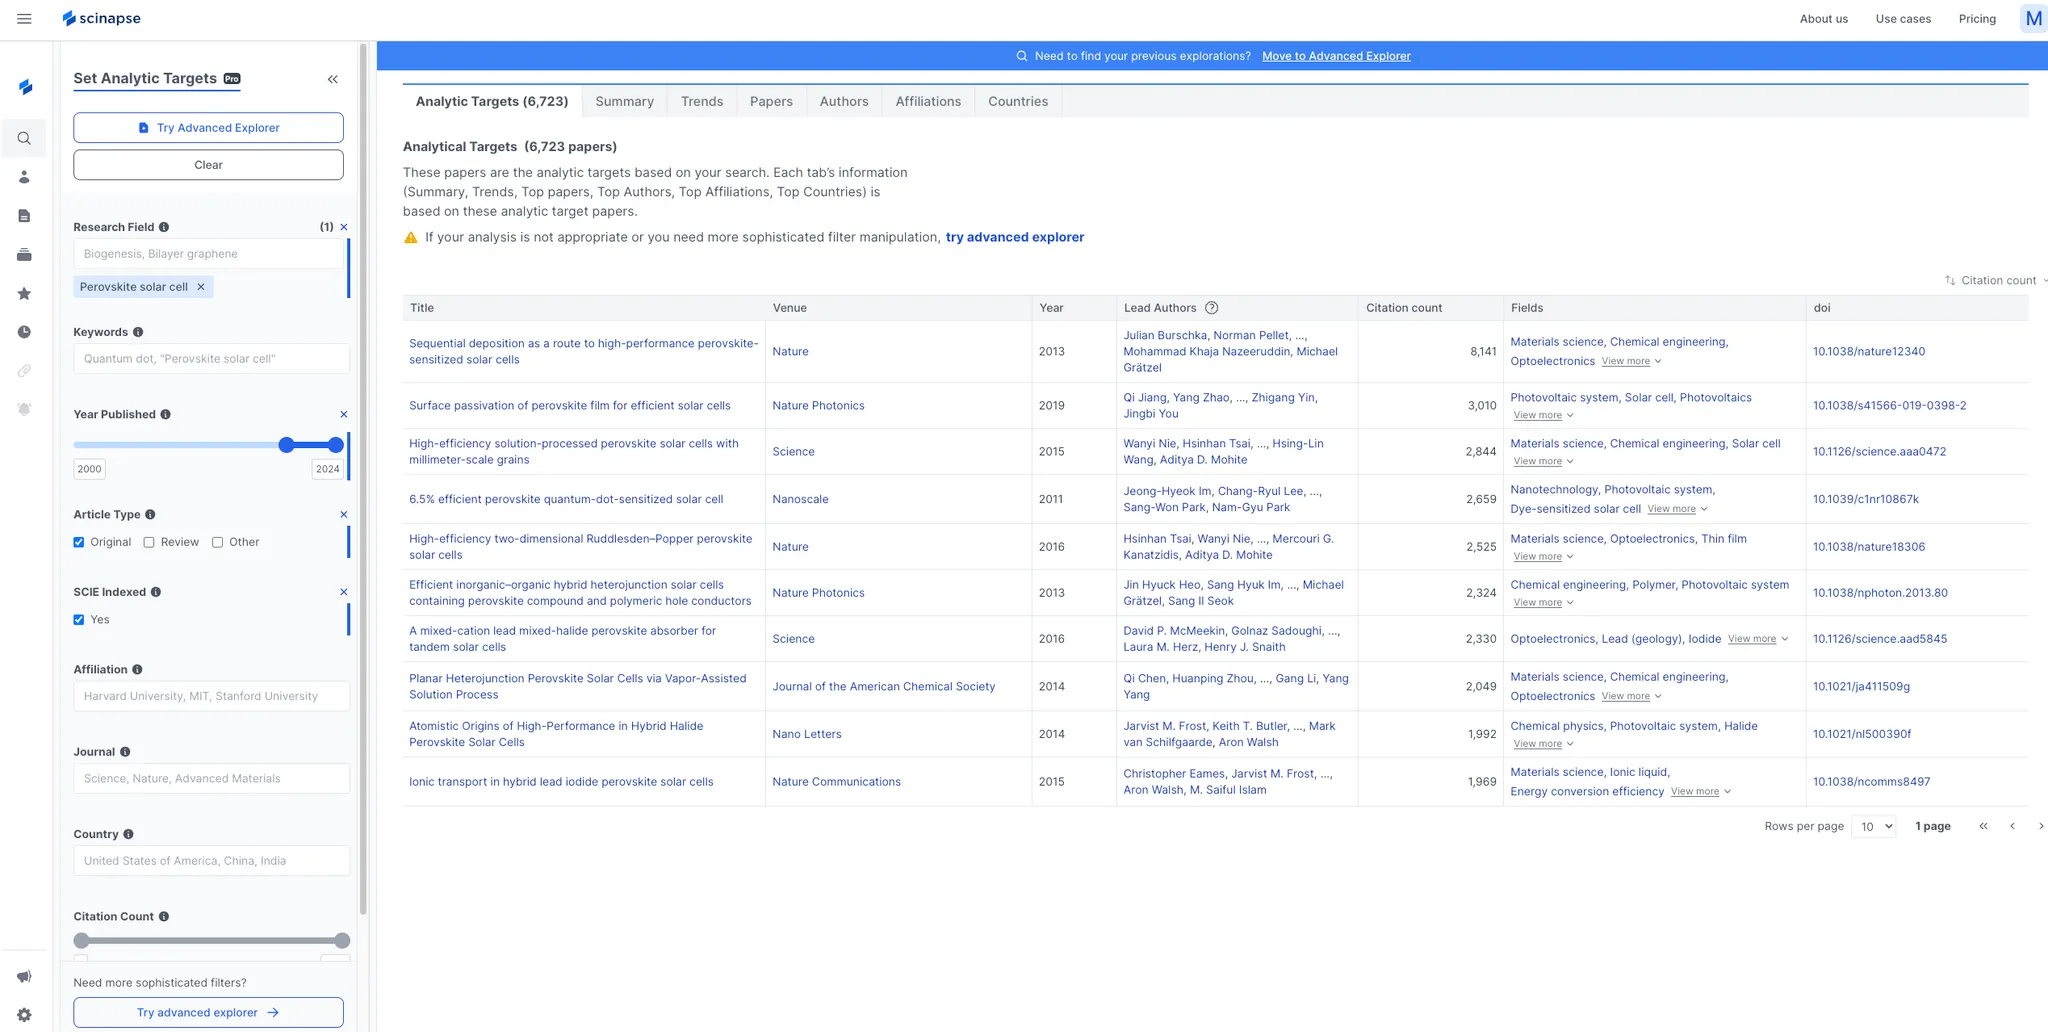Open the collections stack sidebar icon

pos(24,255)
